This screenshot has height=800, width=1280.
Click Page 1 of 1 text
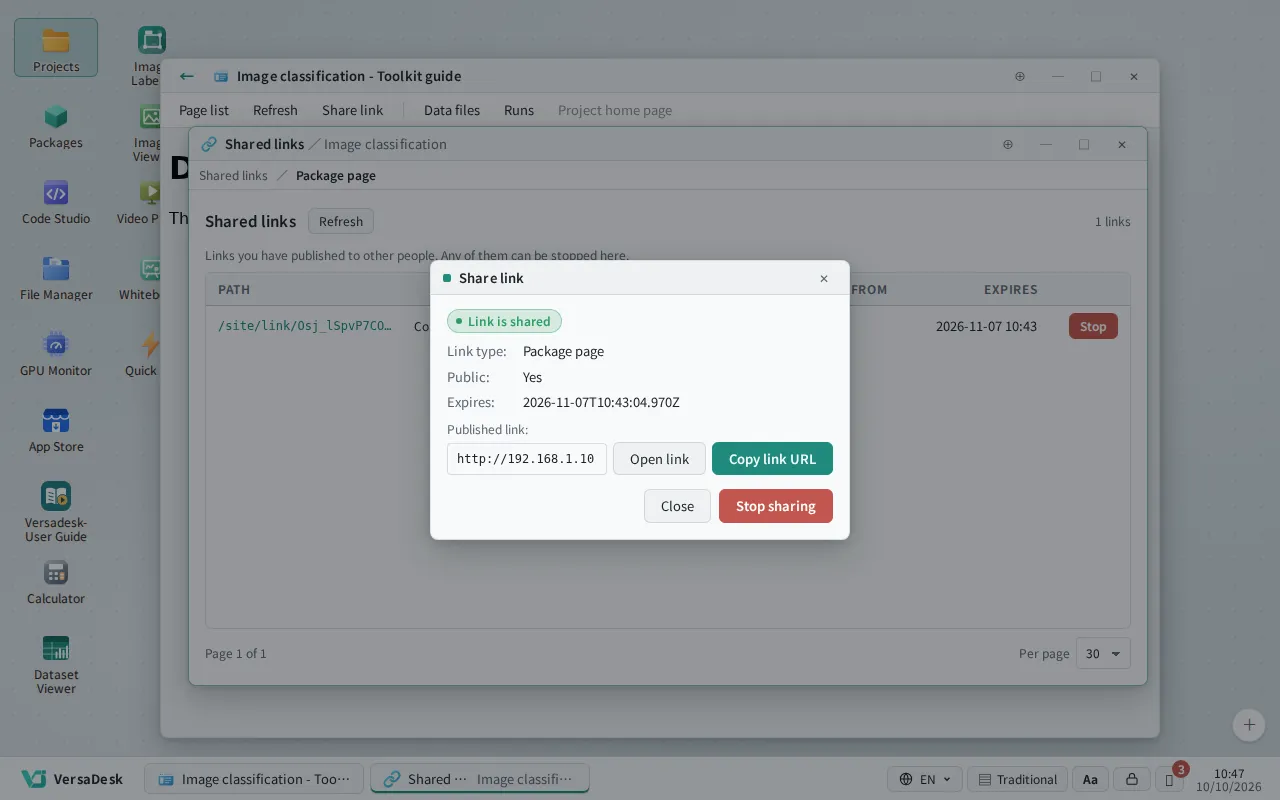[236, 653]
